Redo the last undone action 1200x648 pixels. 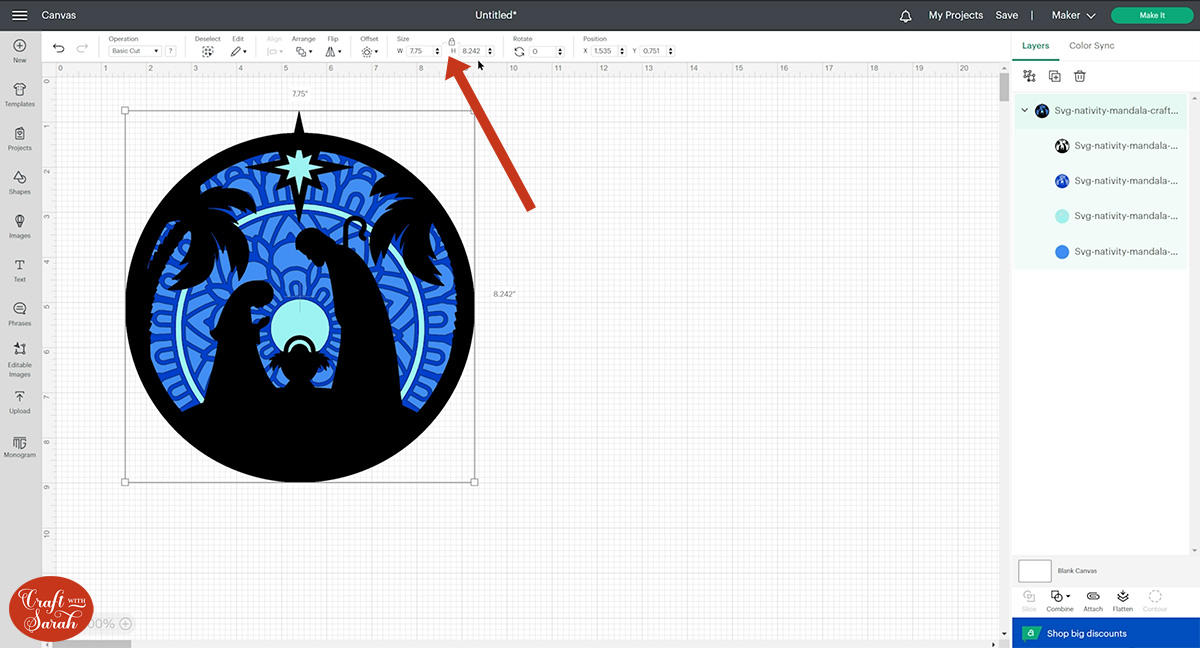[x=82, y=48]
